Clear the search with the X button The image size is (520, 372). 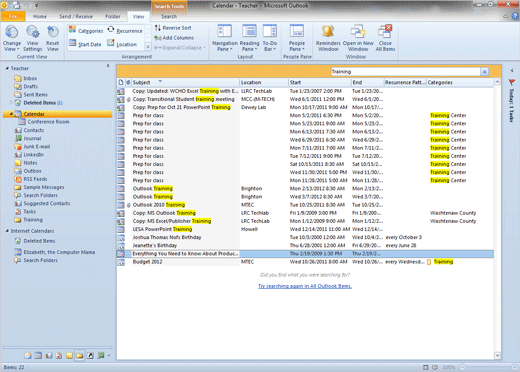coord(484,72)
